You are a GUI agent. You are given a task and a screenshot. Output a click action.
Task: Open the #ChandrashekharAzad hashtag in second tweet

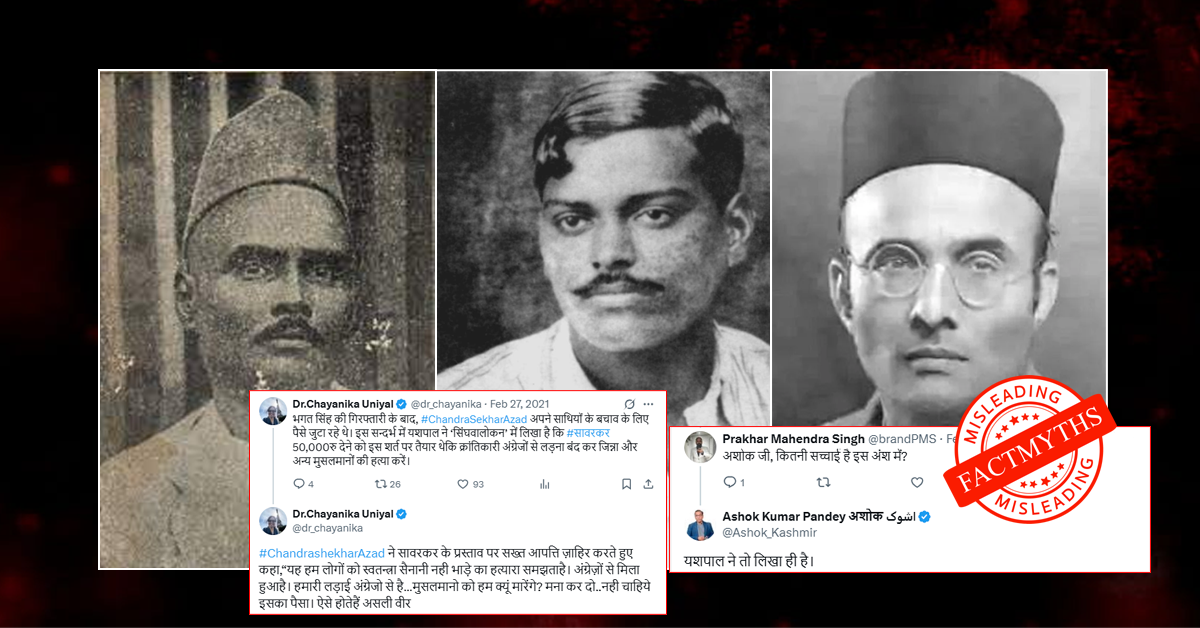pos(316,553)
